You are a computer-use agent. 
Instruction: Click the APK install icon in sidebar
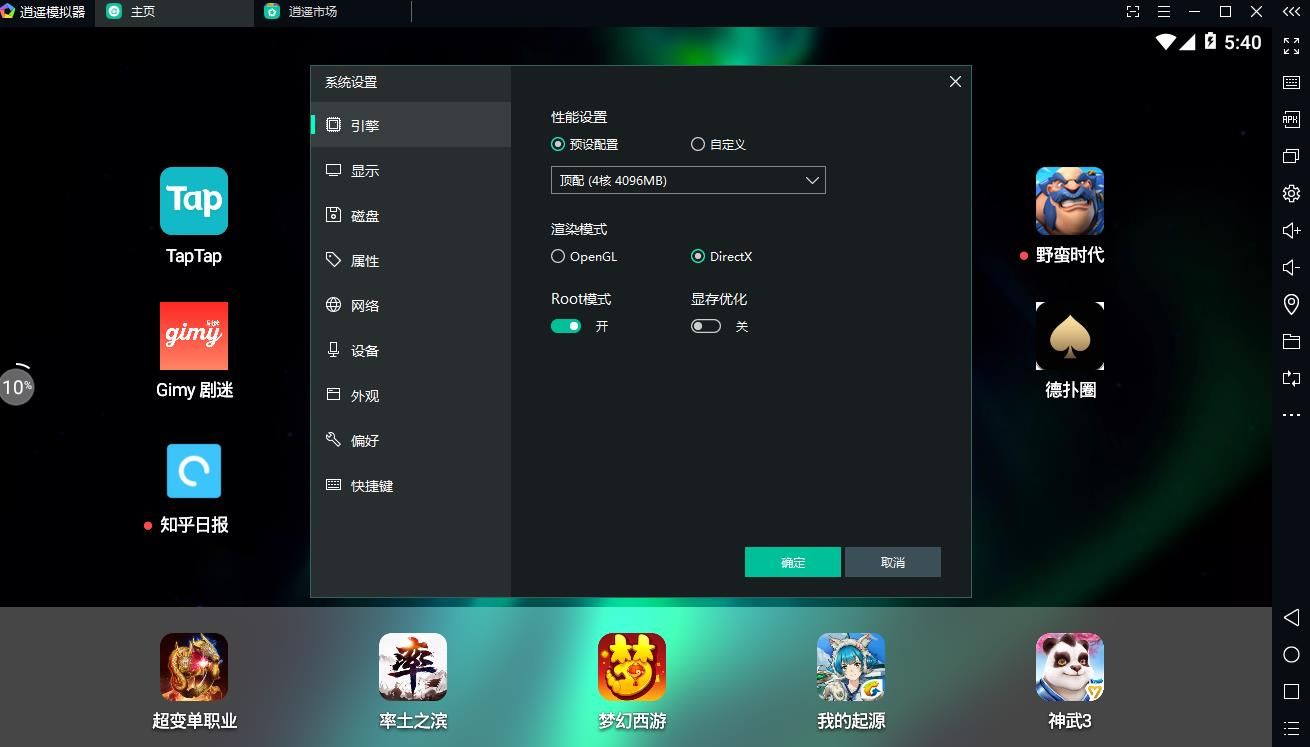pyautogui.click(x=1291, y=120)
